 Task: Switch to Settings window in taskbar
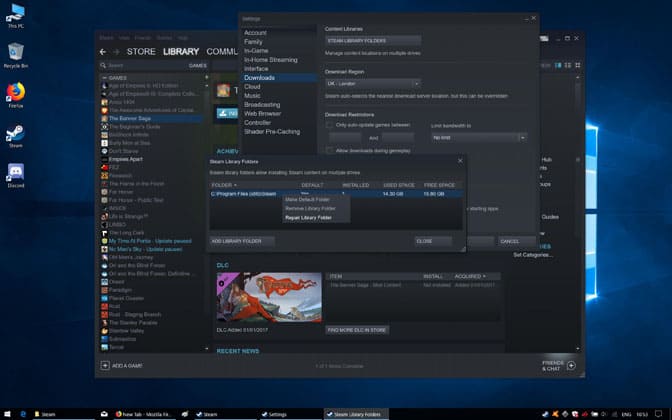(x=291, y=414)
